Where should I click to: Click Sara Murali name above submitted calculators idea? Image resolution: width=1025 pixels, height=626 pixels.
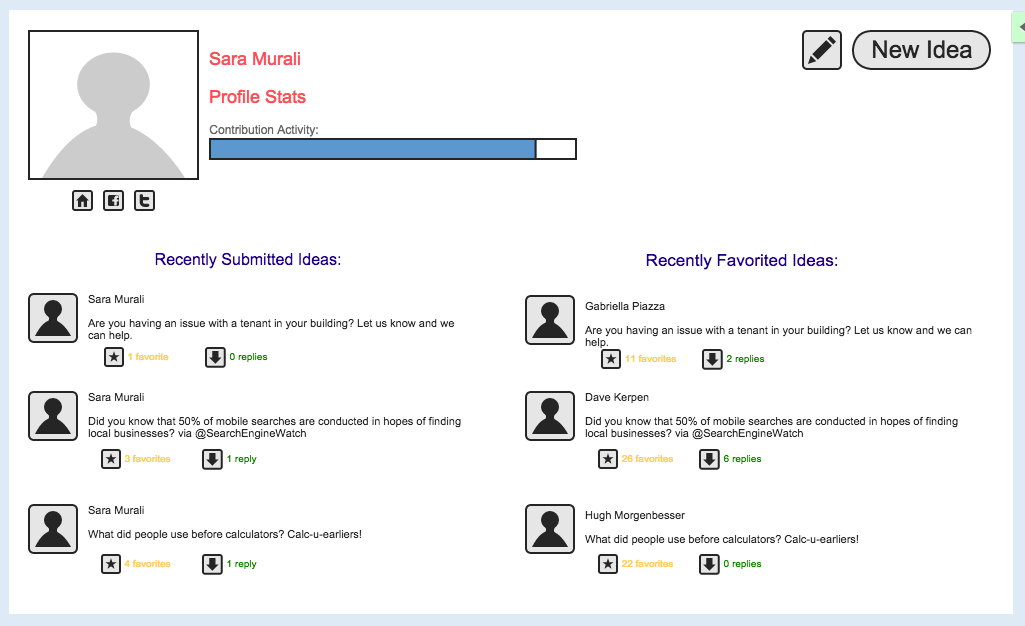point(116,510)
